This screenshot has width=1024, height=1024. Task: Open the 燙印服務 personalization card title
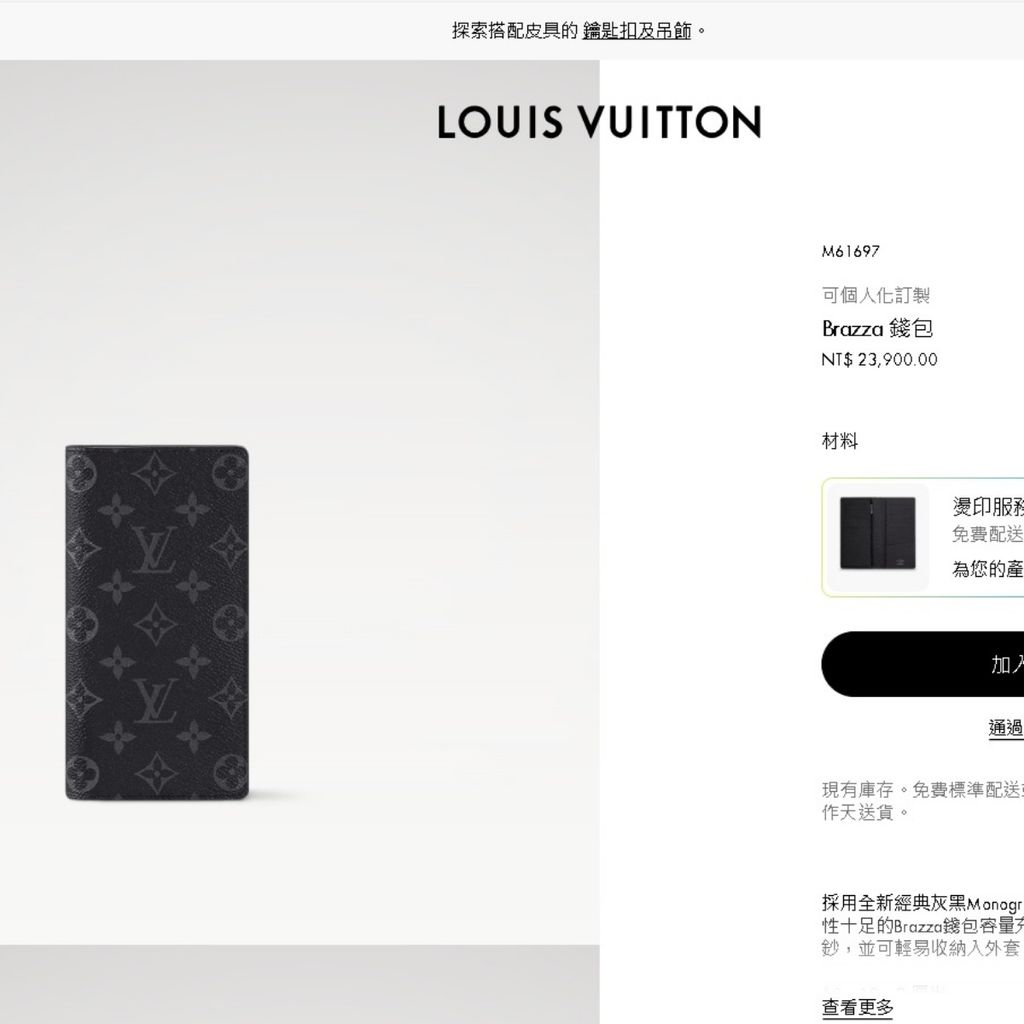[x=987, y=506]
